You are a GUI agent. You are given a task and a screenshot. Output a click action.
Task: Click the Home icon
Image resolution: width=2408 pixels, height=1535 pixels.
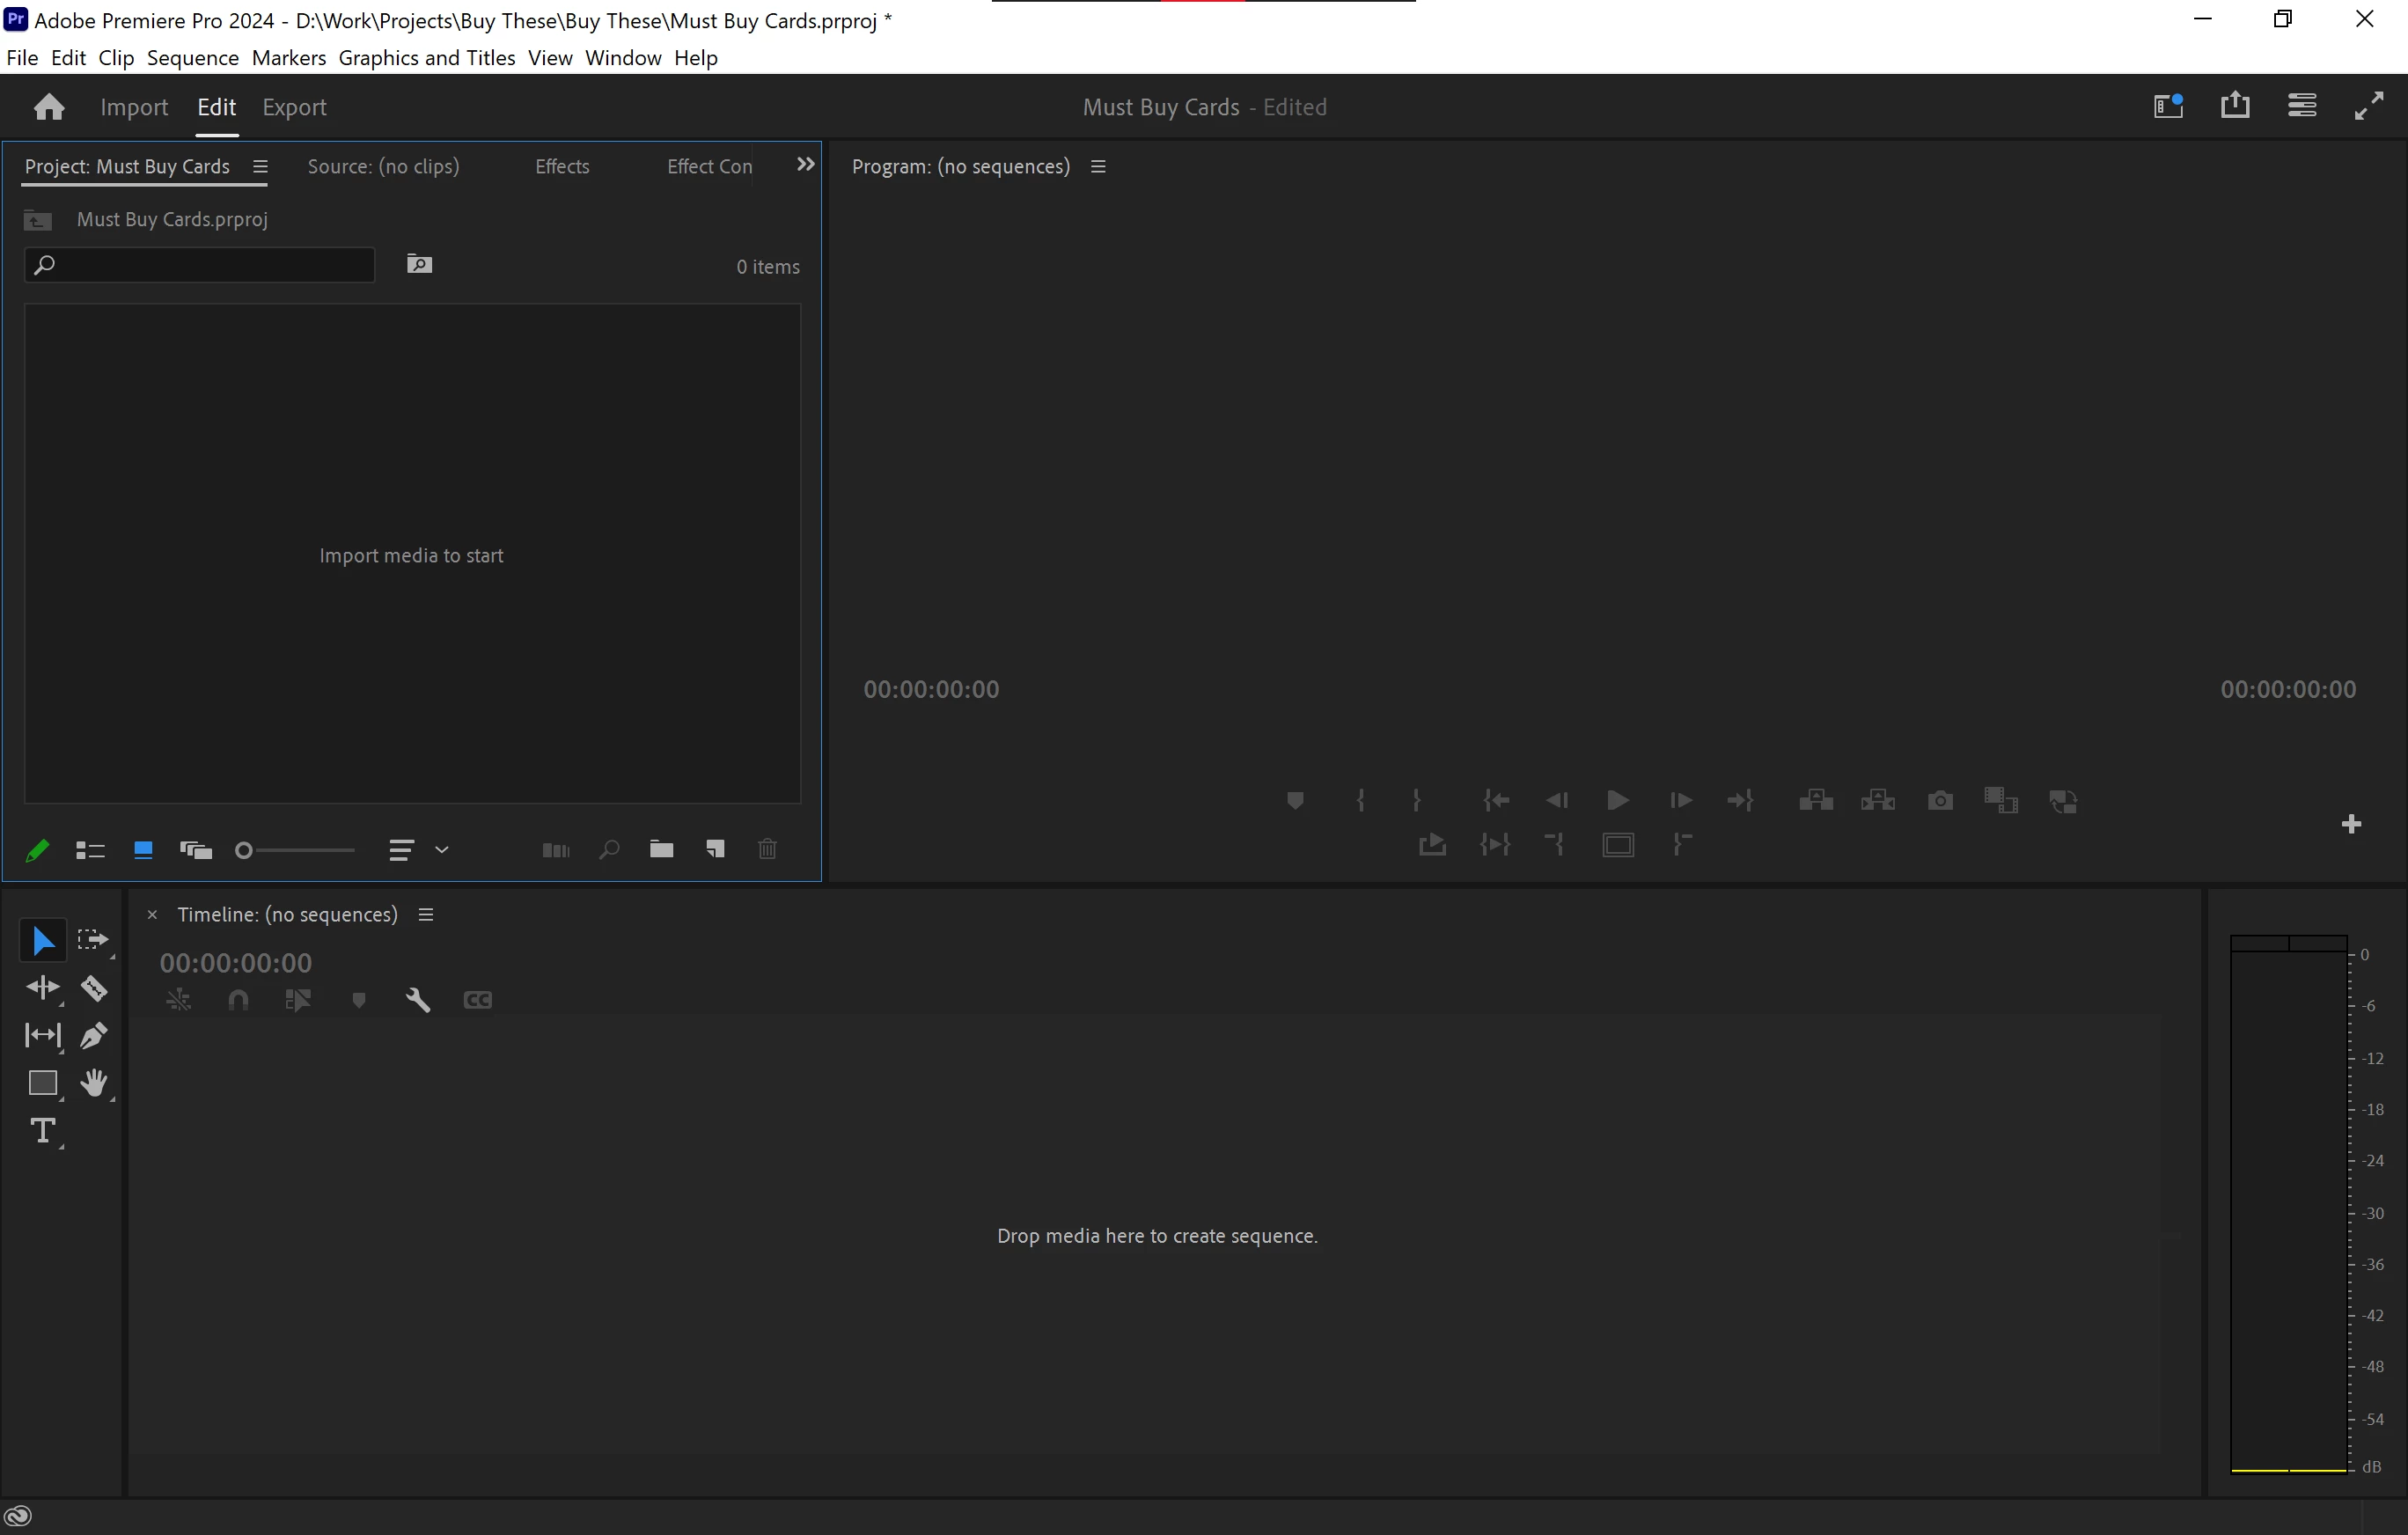point(49,107)
